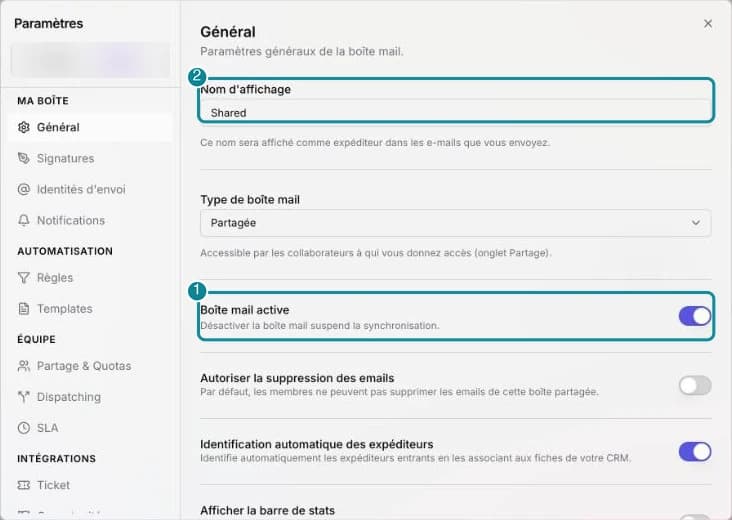732x520 pixels.
Task: Click the bell icon beside Notifications
Action: [x=23, y=220]
